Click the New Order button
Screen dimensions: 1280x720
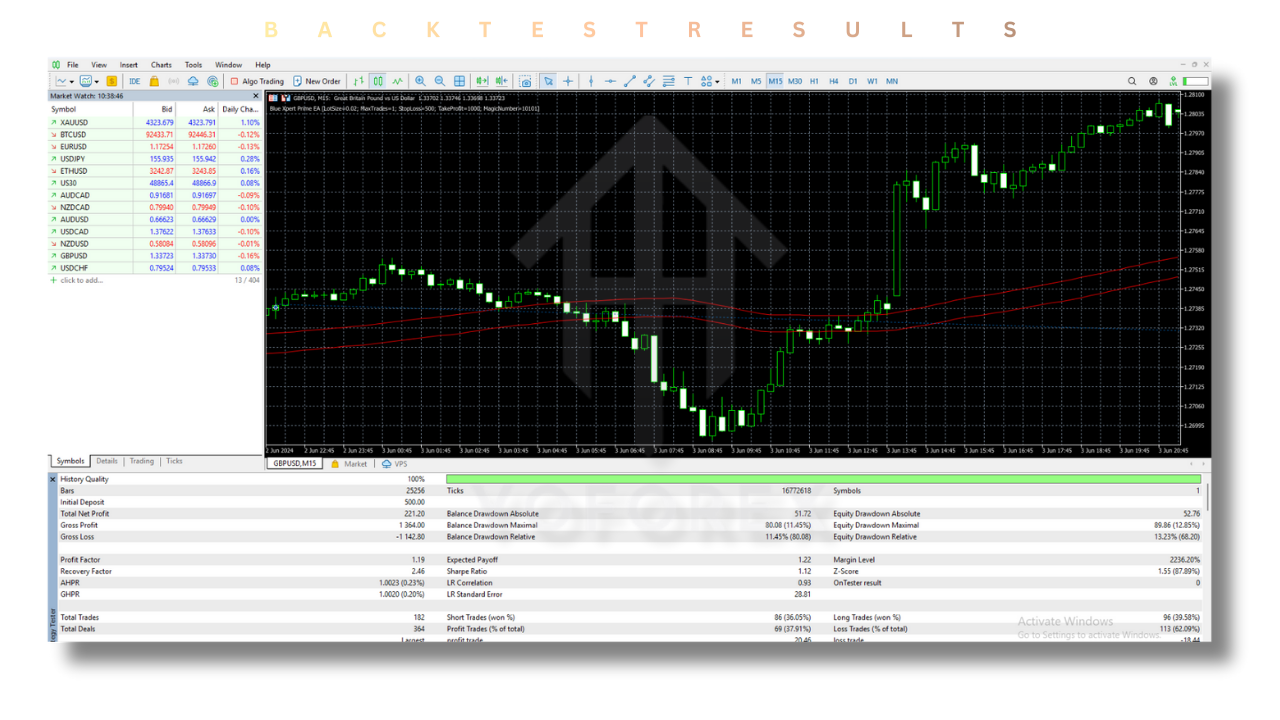tap(317, 81)
